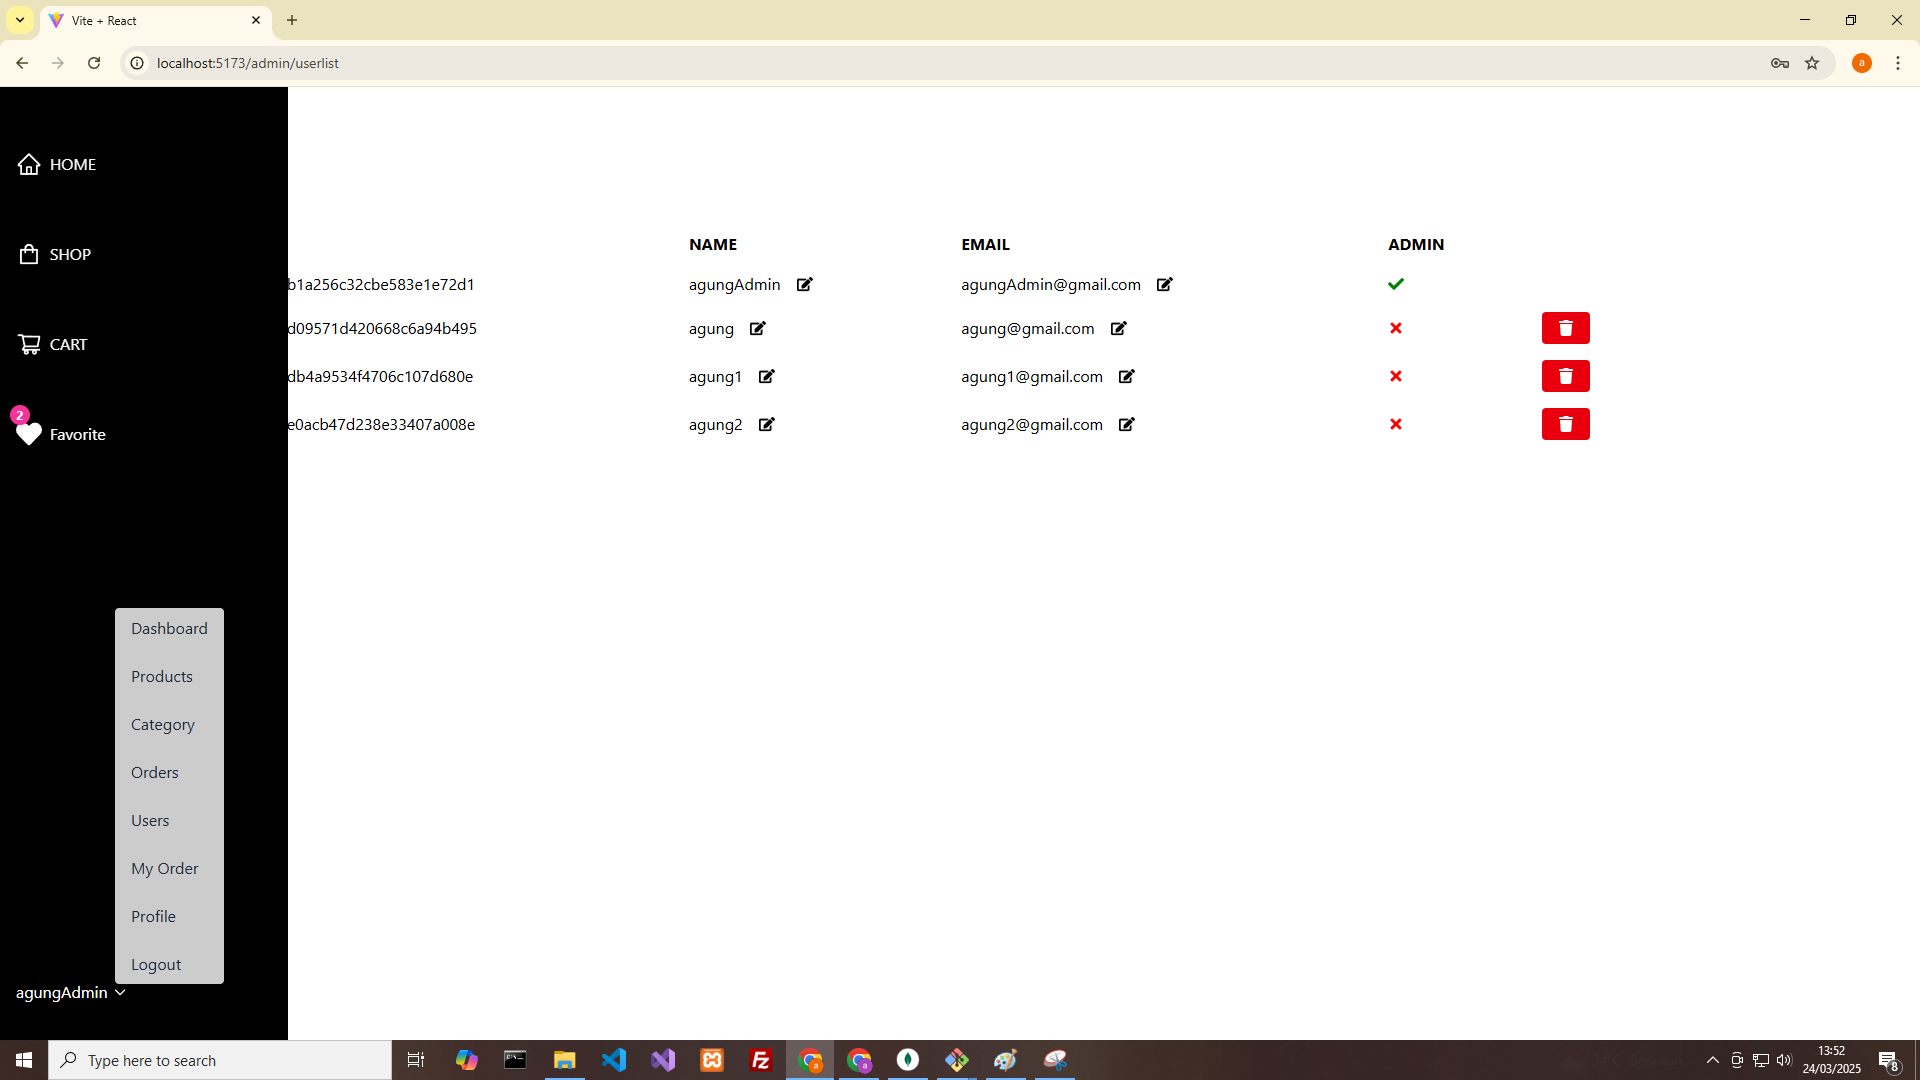Toggle the red admin cross for agung
Image resolution: width=1920 pixels, height=1080 pixels.
[x=1396, y=328]
